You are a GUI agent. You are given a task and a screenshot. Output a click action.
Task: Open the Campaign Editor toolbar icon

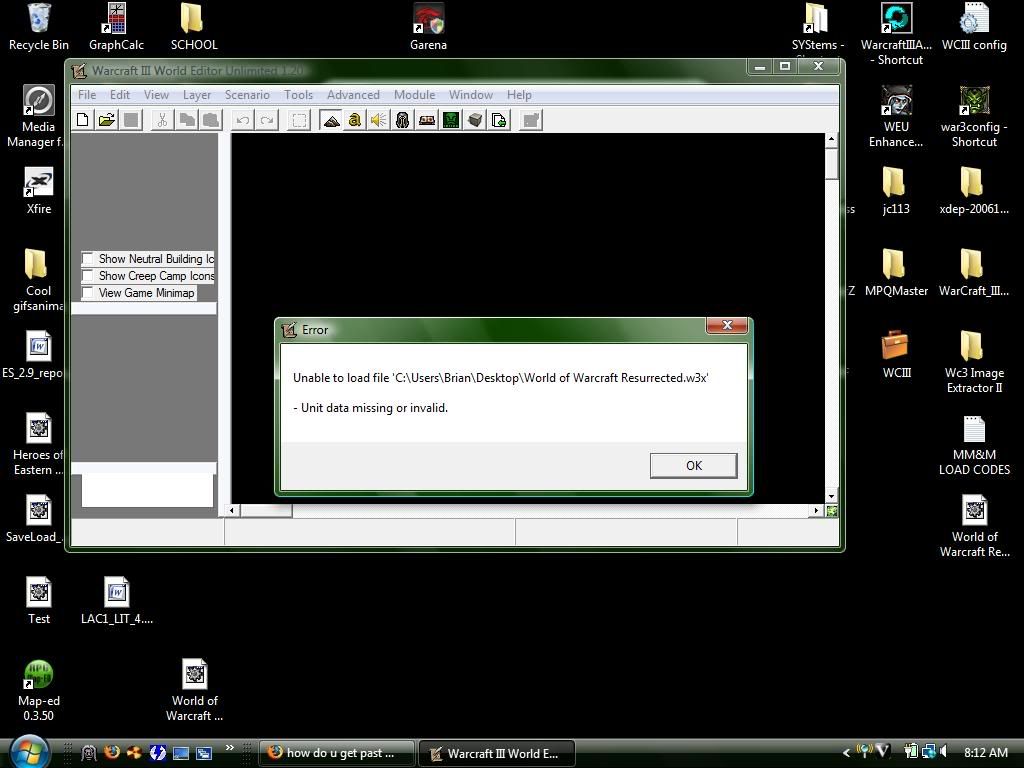pyautogui.click(x=427, y=120)
